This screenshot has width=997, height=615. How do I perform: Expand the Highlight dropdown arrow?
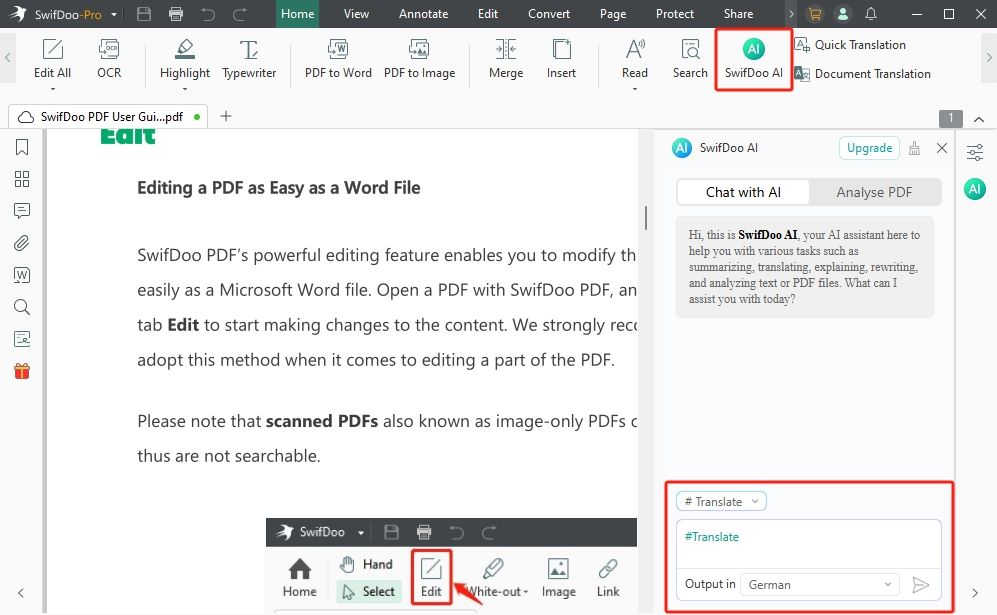tap(184, 89)
